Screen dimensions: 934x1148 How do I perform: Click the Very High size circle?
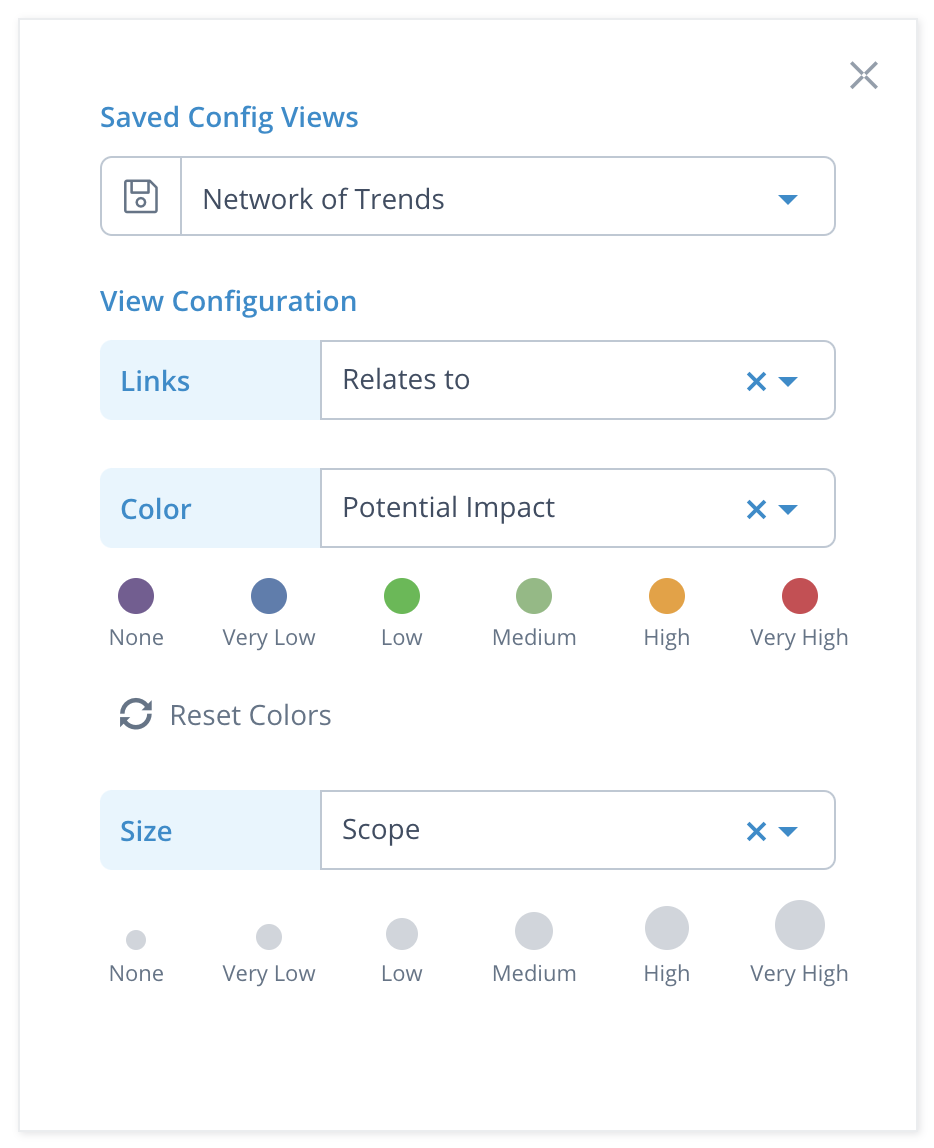800,925
